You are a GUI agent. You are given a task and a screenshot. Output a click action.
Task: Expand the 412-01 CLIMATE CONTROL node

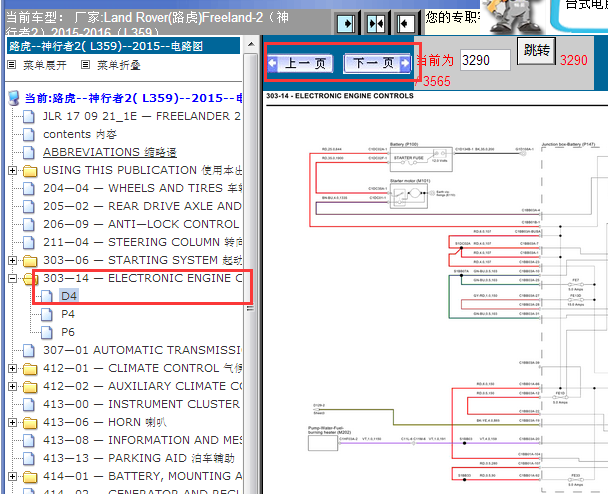(x=12, y=368)
